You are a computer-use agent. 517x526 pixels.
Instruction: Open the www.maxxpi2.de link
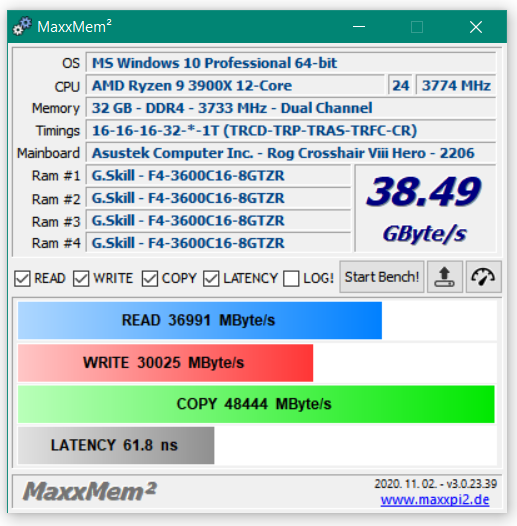[435, 500]
